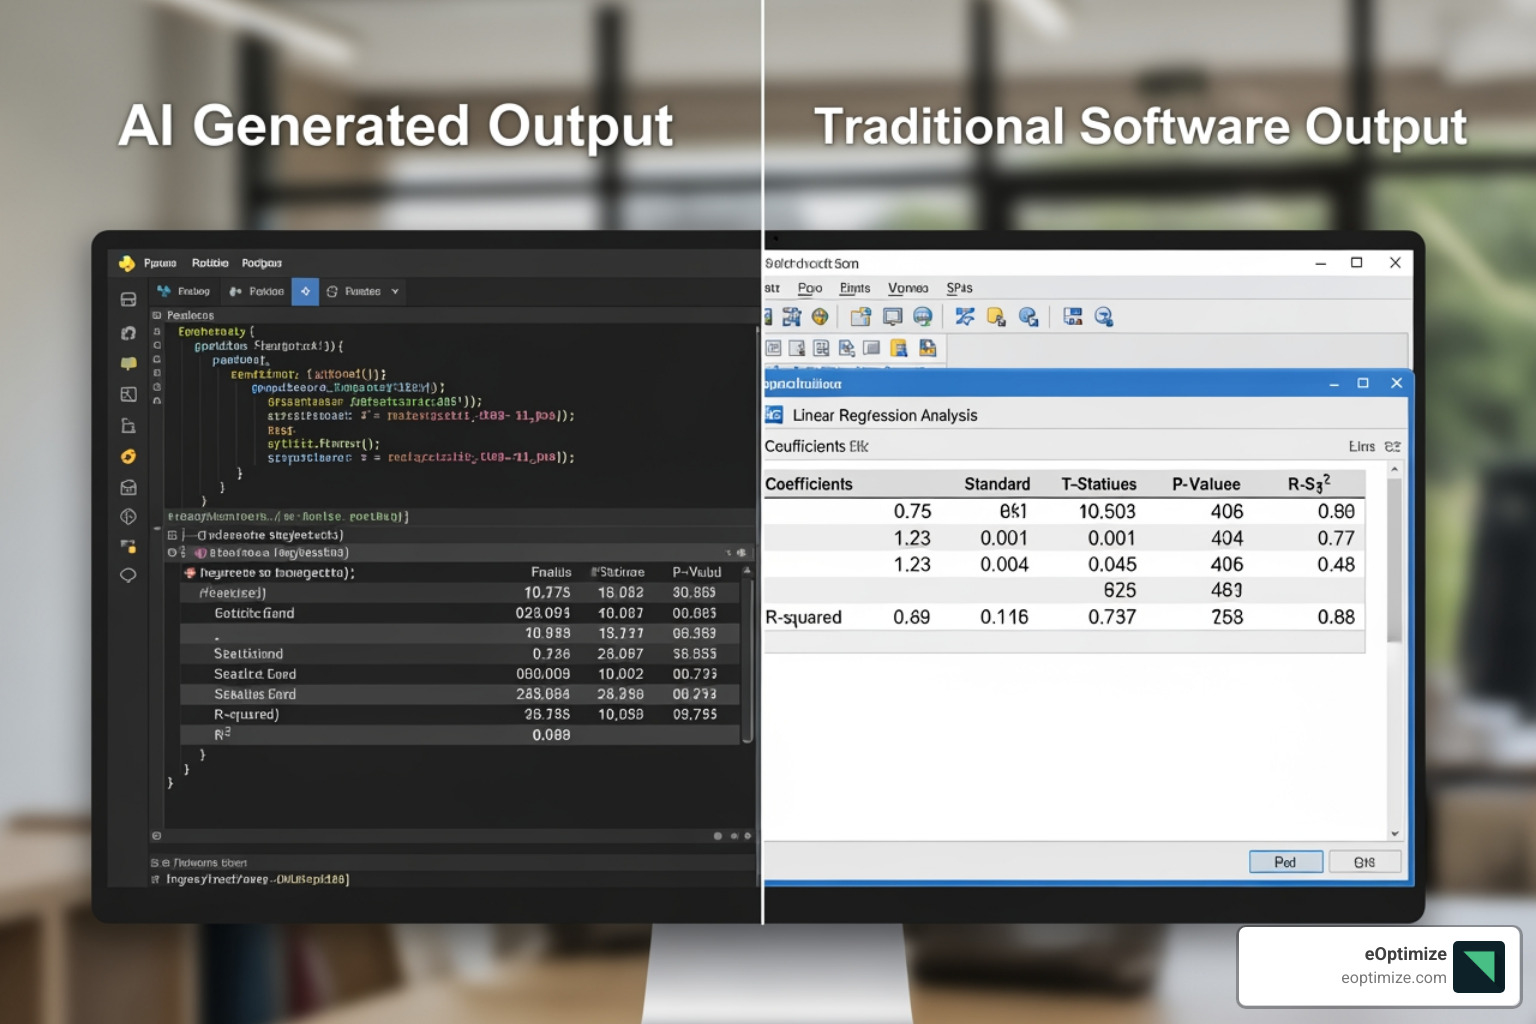Expand the tree node in the results panel
1536x1024 pixels.
(172, 536)
